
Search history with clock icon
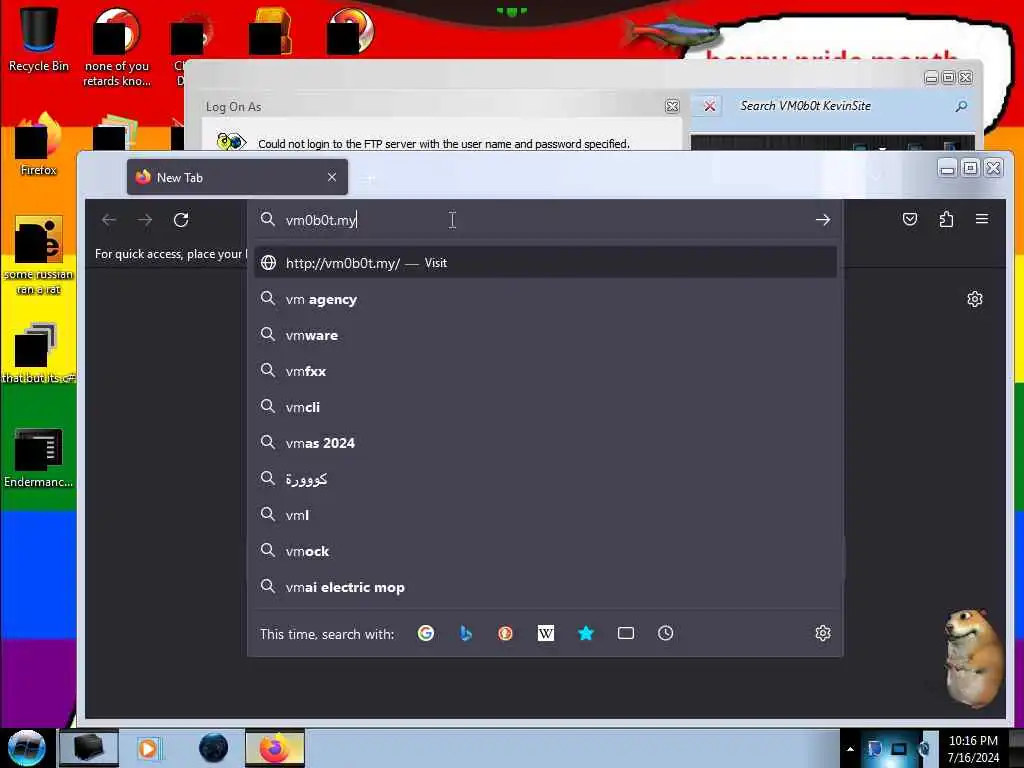(x=665, y=633)
